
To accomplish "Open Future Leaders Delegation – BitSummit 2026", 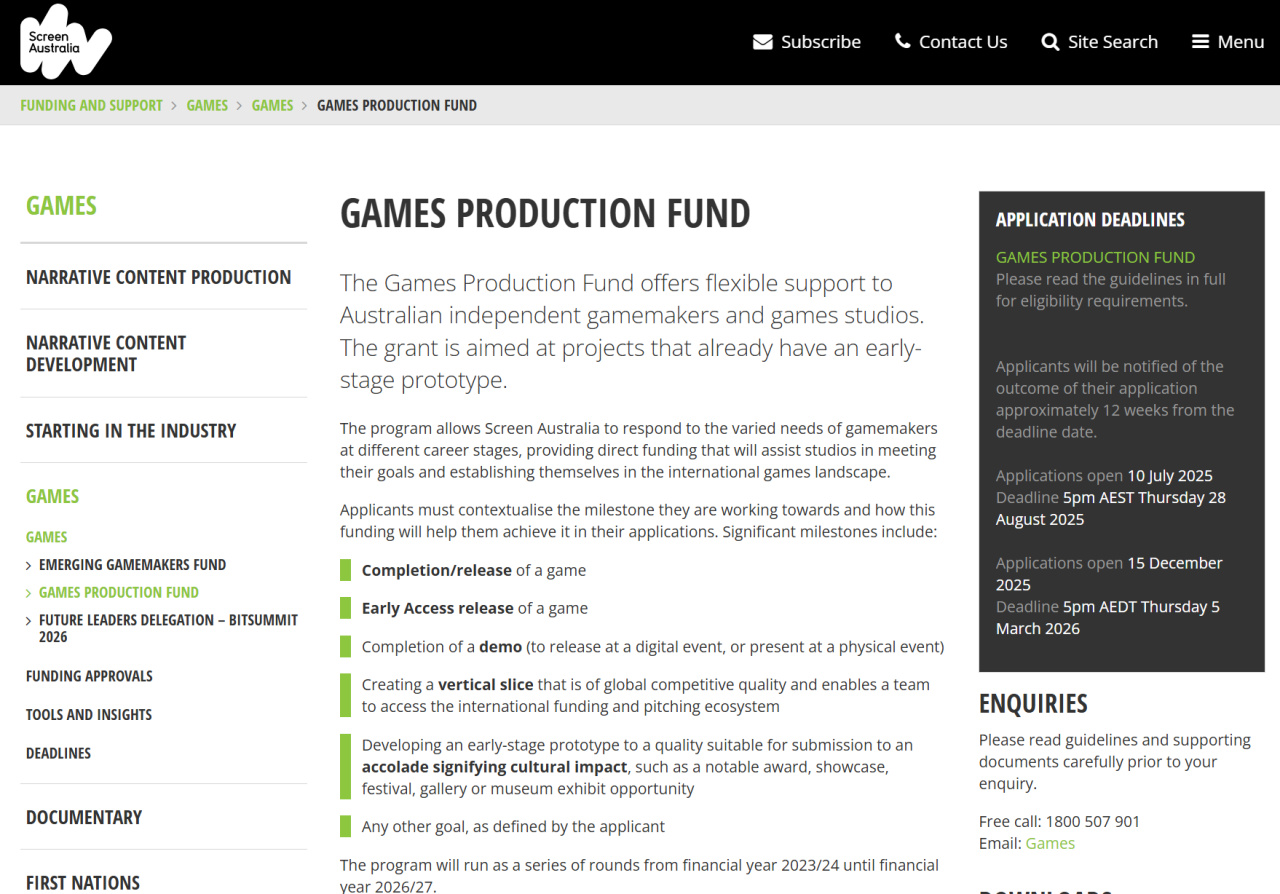I will [168, 628].
